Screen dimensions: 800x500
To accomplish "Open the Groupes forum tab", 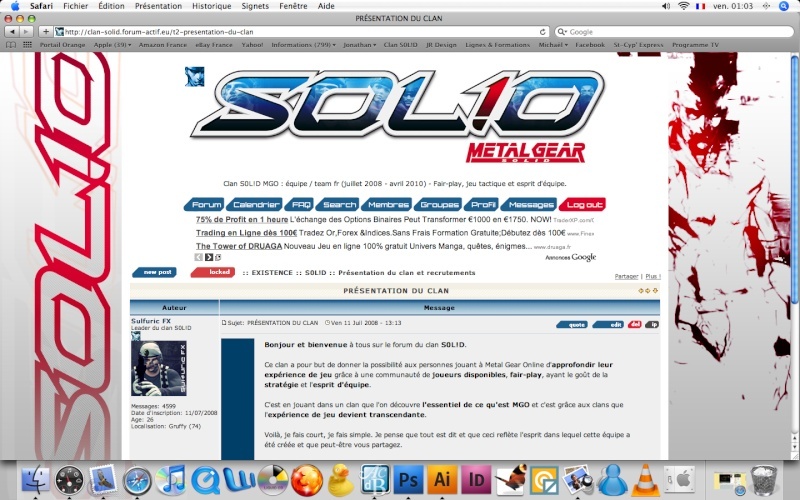I will (x=438, y=205).
